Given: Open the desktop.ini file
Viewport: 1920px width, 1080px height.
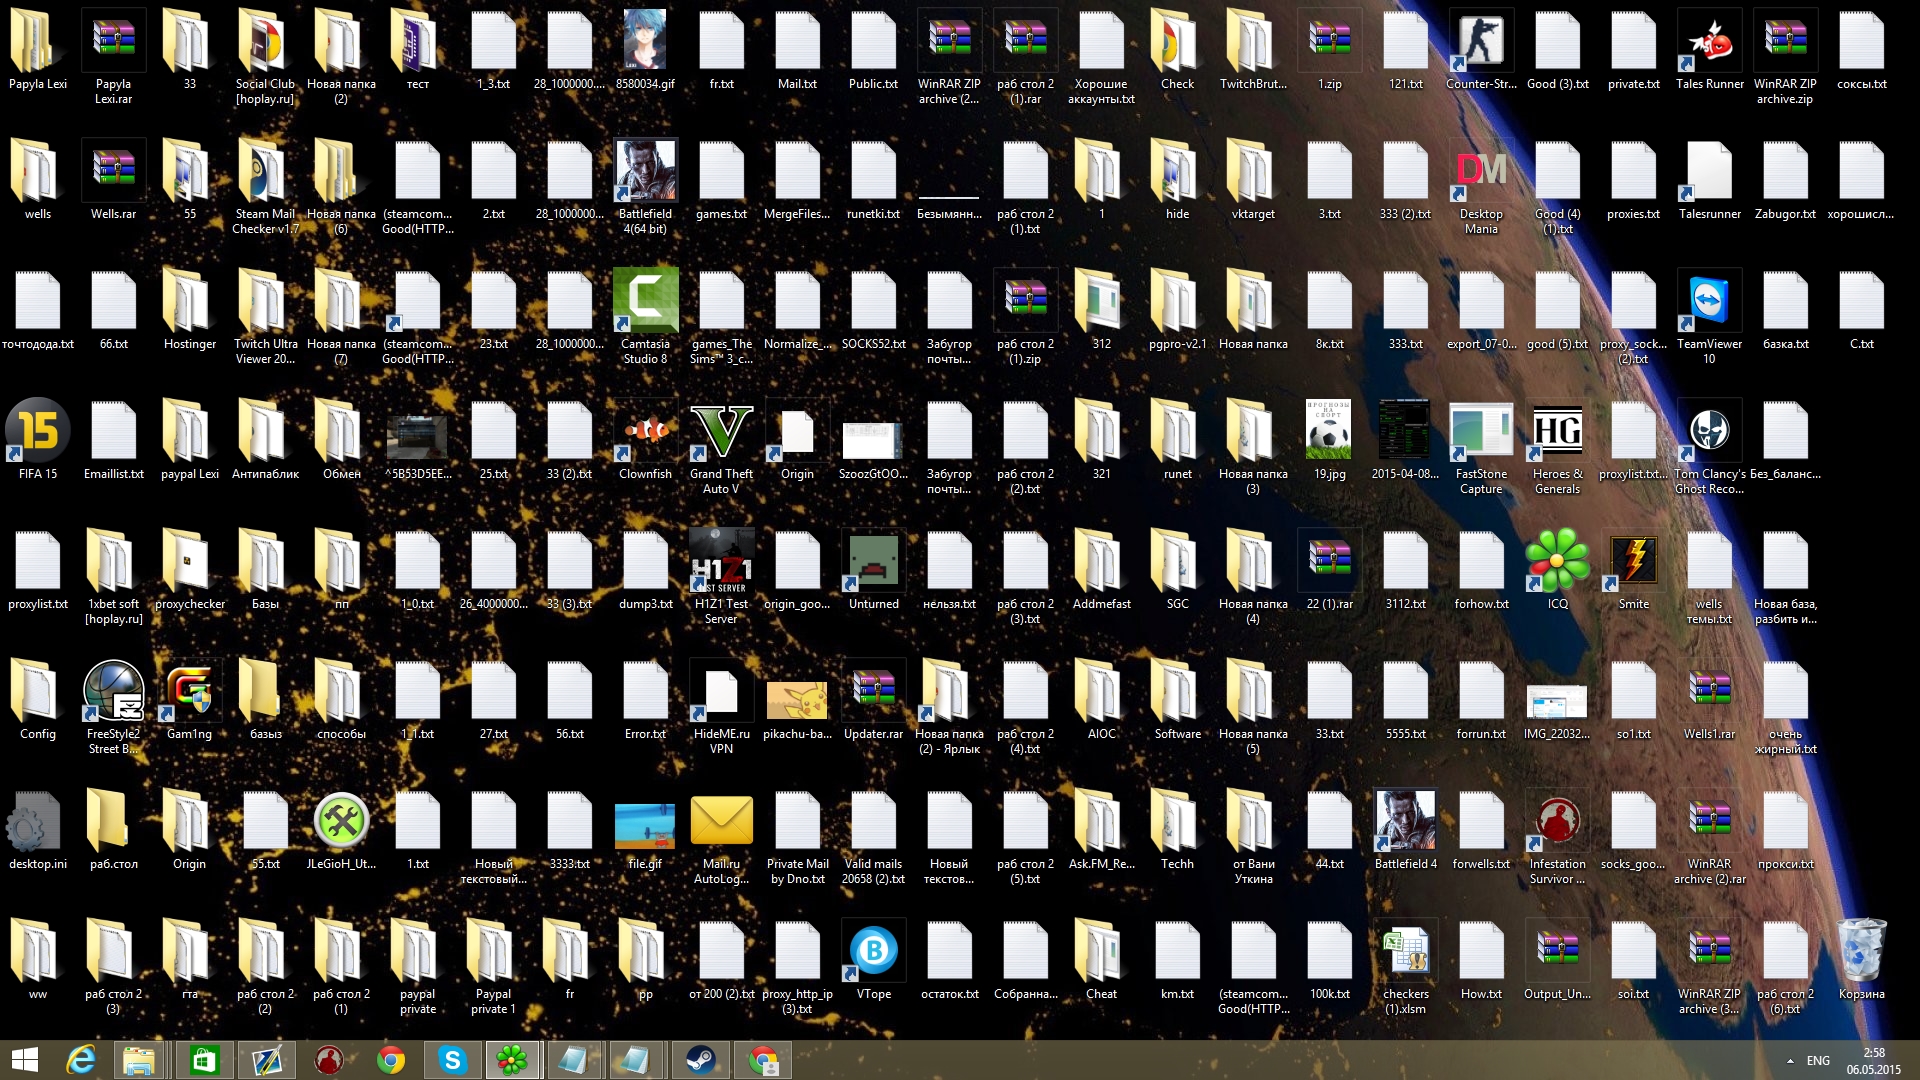Looking at the screenshot, I should [x=38, y=821].
